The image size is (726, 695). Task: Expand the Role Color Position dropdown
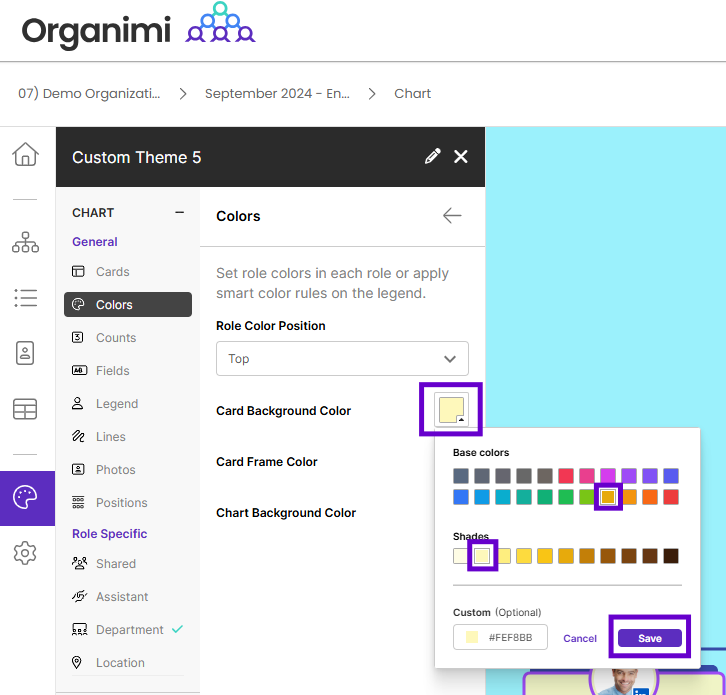tap(342, 359)
